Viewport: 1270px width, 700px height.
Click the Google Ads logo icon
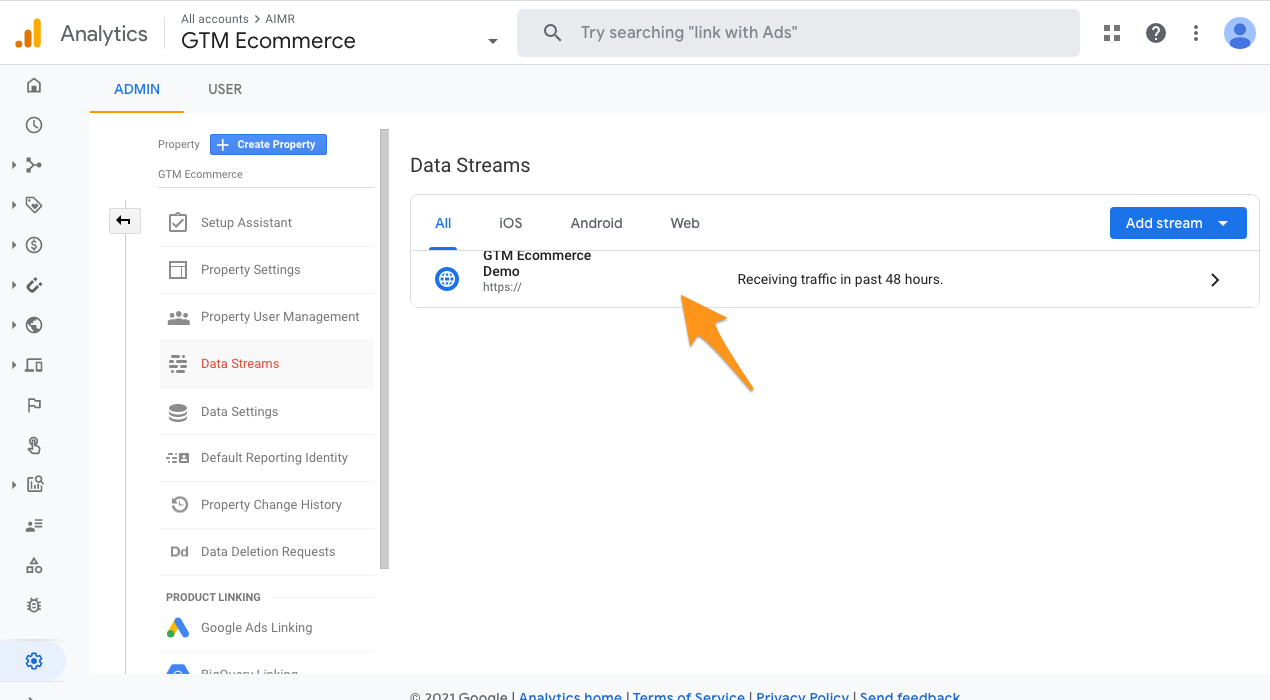[x=178, y=628]
